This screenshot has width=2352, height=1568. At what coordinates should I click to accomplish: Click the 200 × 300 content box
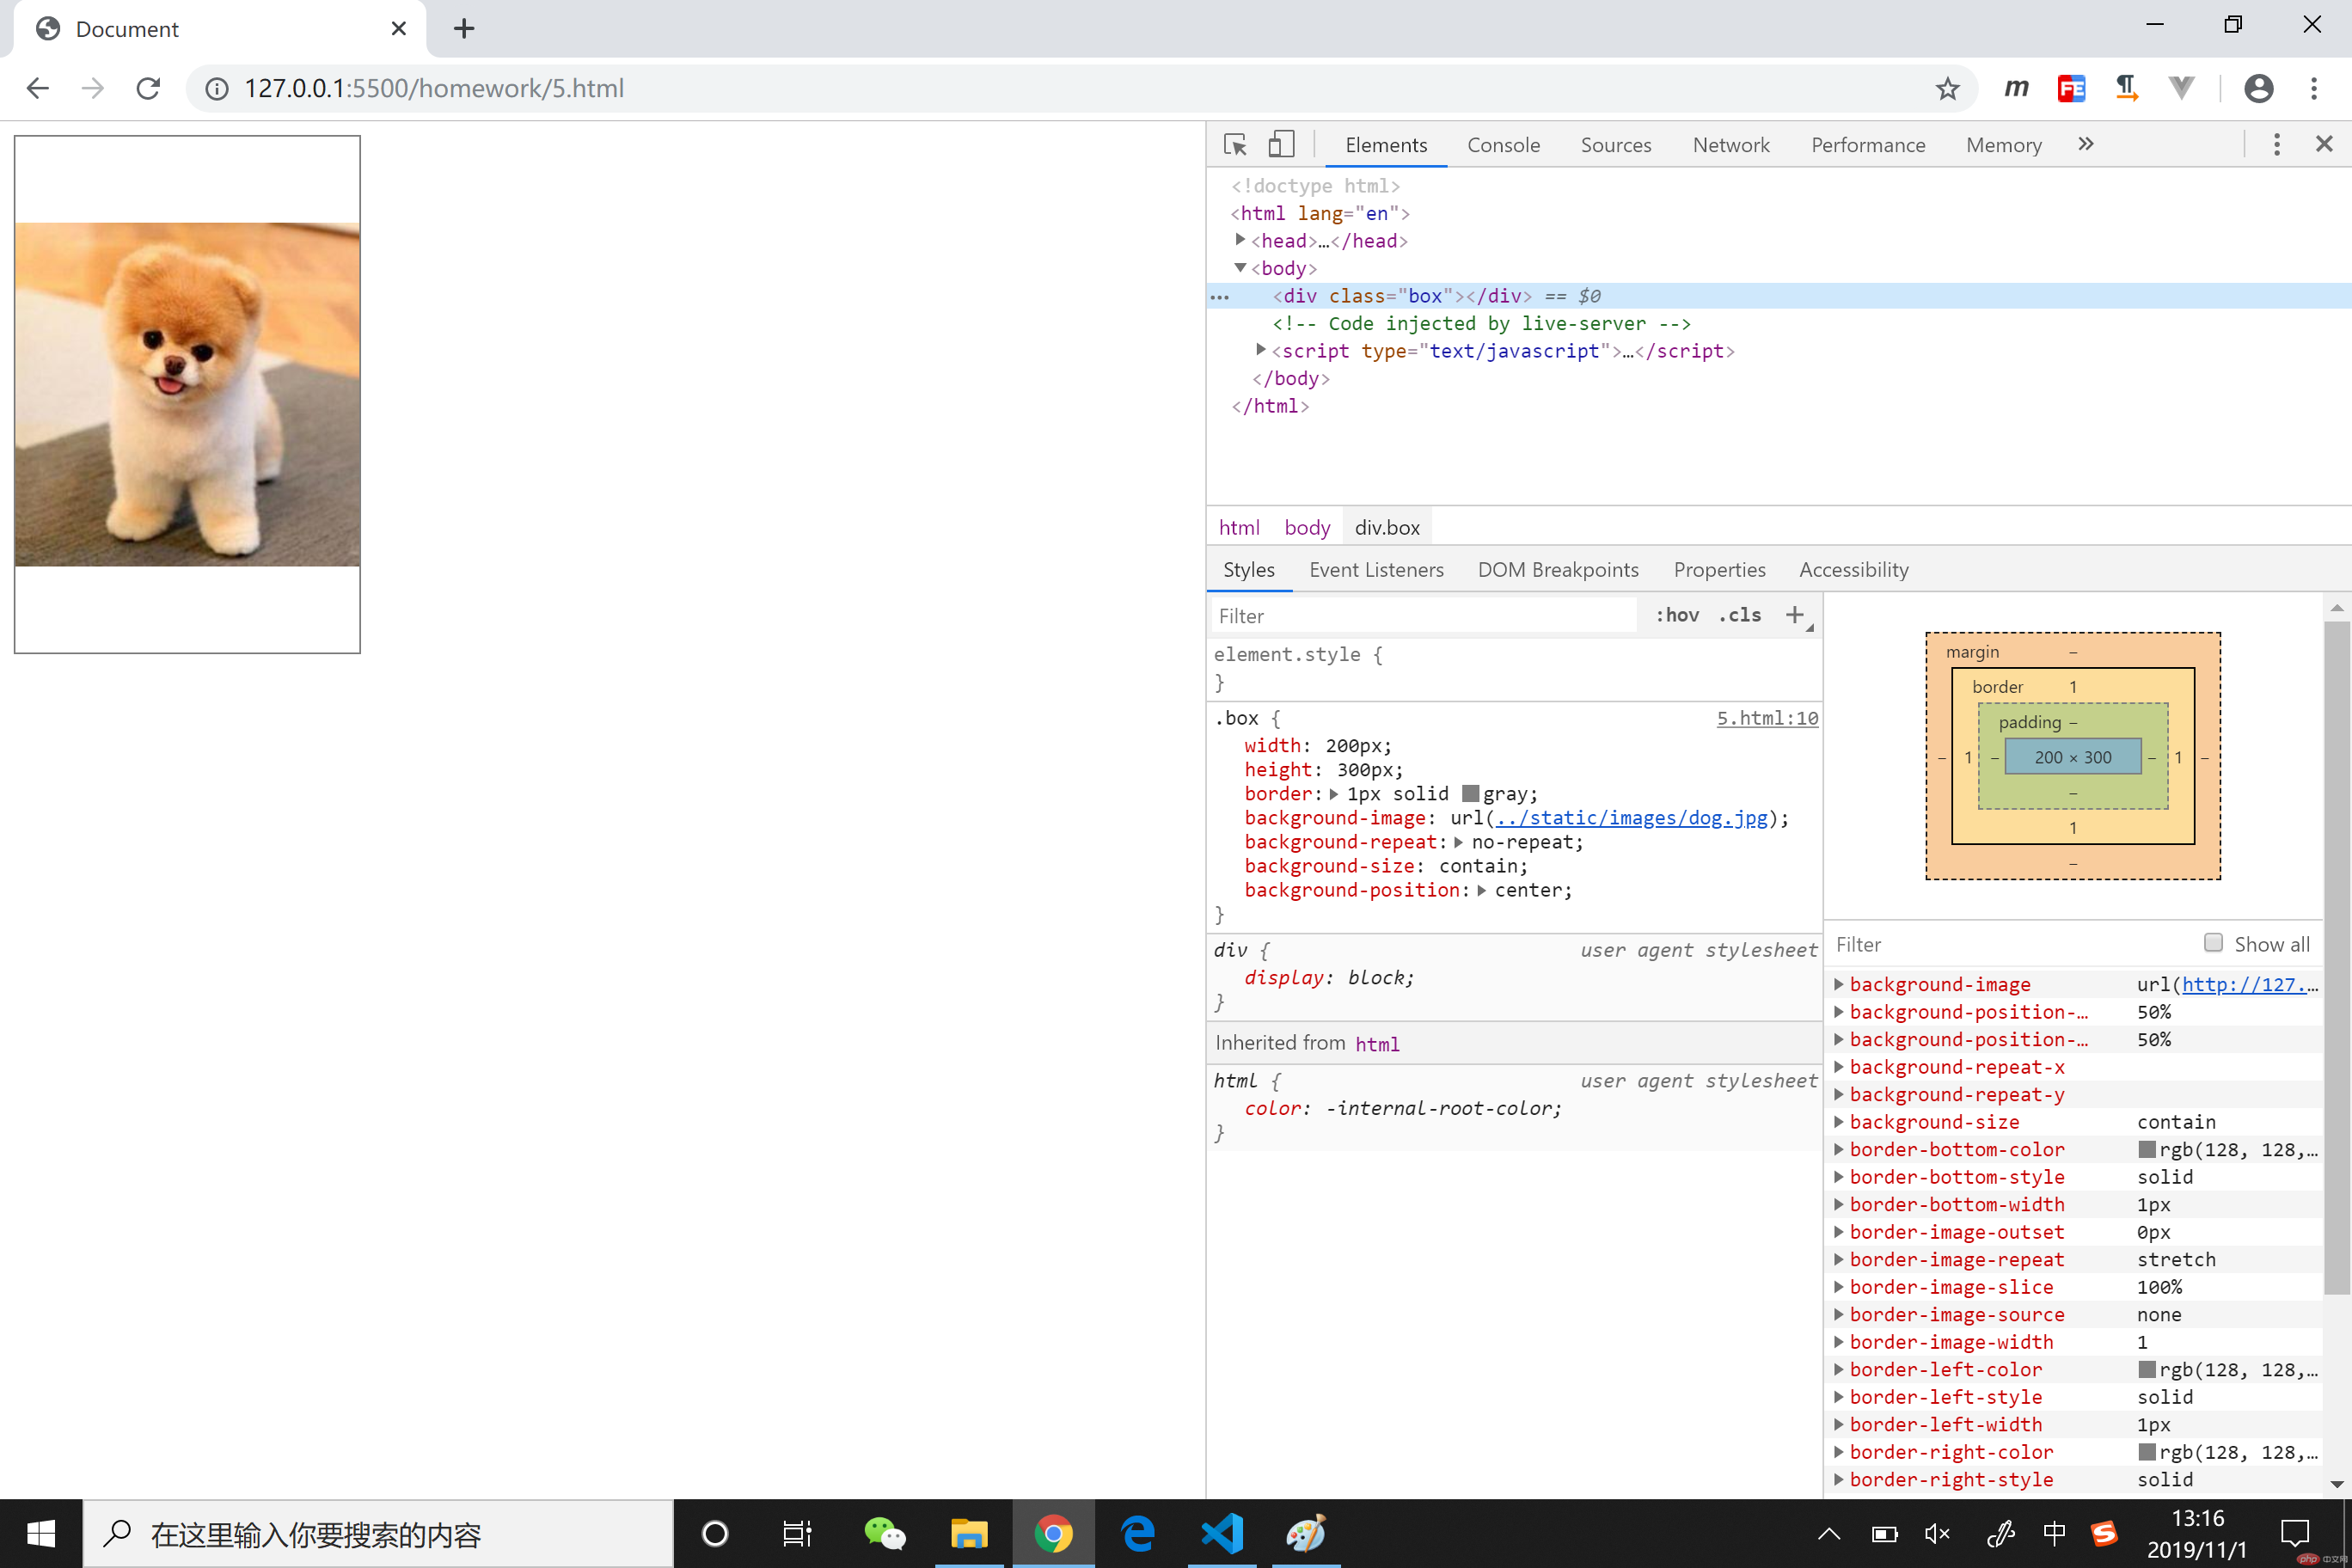2072,757
